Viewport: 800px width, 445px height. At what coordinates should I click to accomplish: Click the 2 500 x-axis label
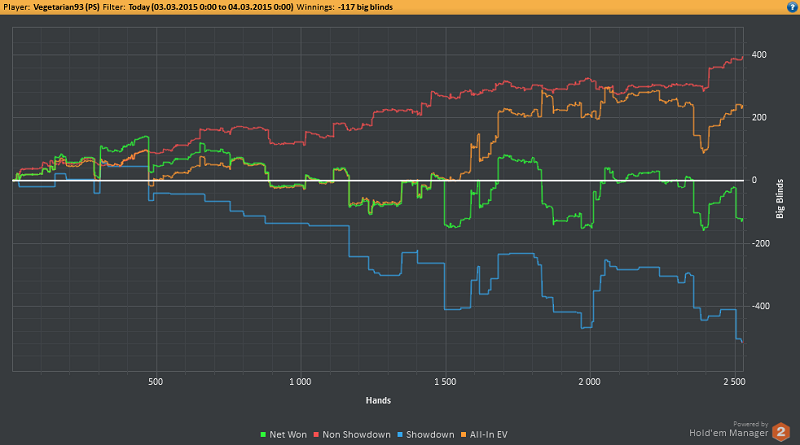click(x=734, y=382)
